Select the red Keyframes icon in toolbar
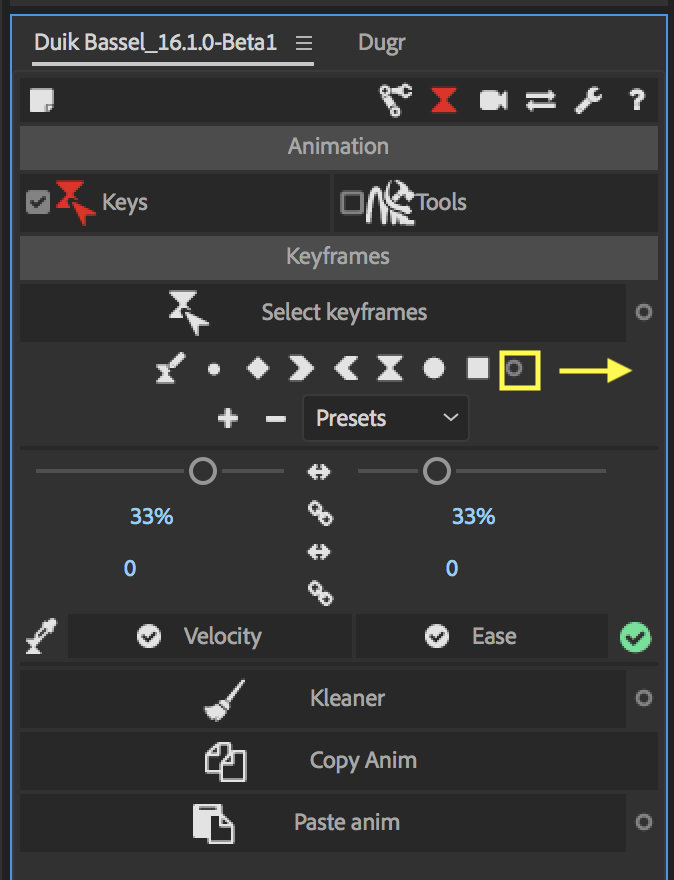 pos(443,99)
